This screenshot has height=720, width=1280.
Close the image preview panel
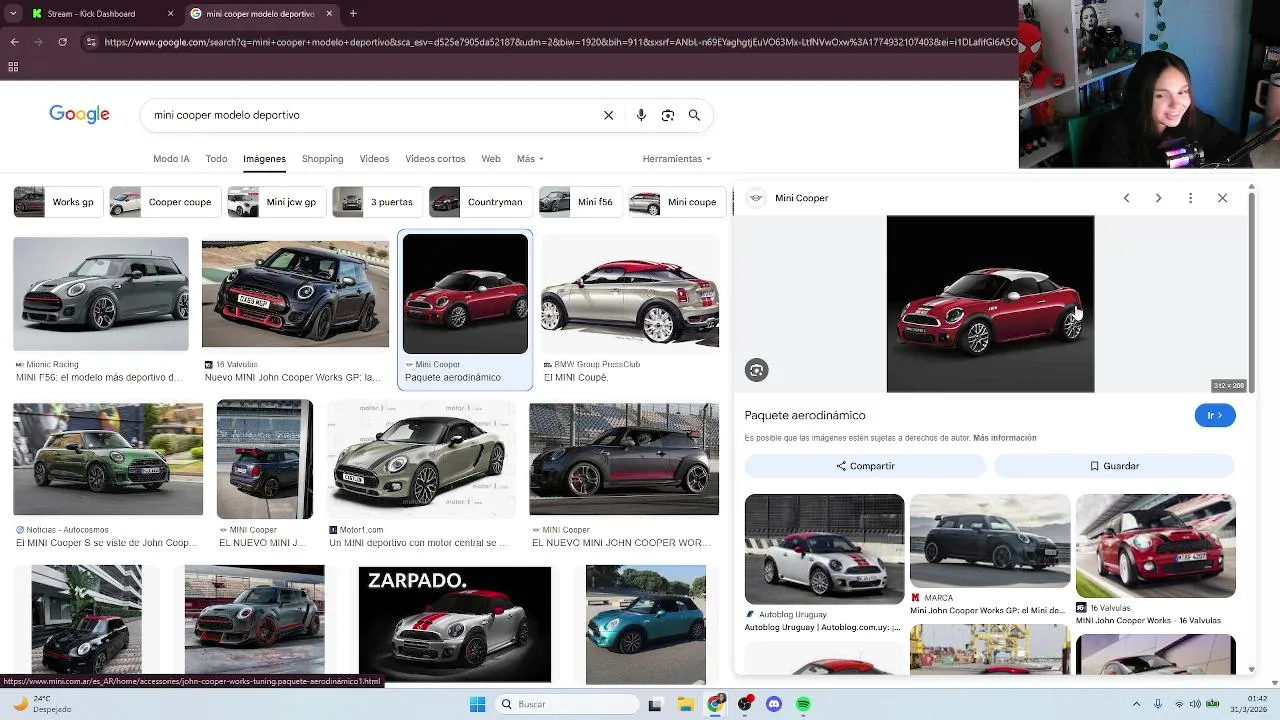(1222, 198)
